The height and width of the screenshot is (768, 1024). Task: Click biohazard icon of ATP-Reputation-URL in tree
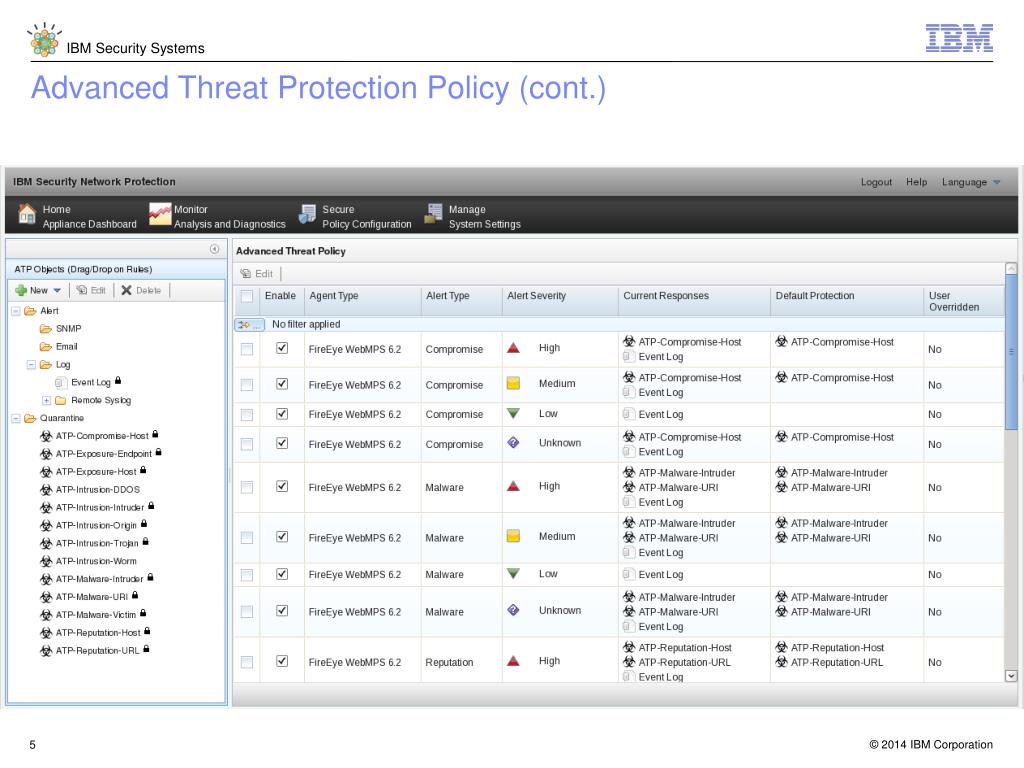tap(46, 651)
